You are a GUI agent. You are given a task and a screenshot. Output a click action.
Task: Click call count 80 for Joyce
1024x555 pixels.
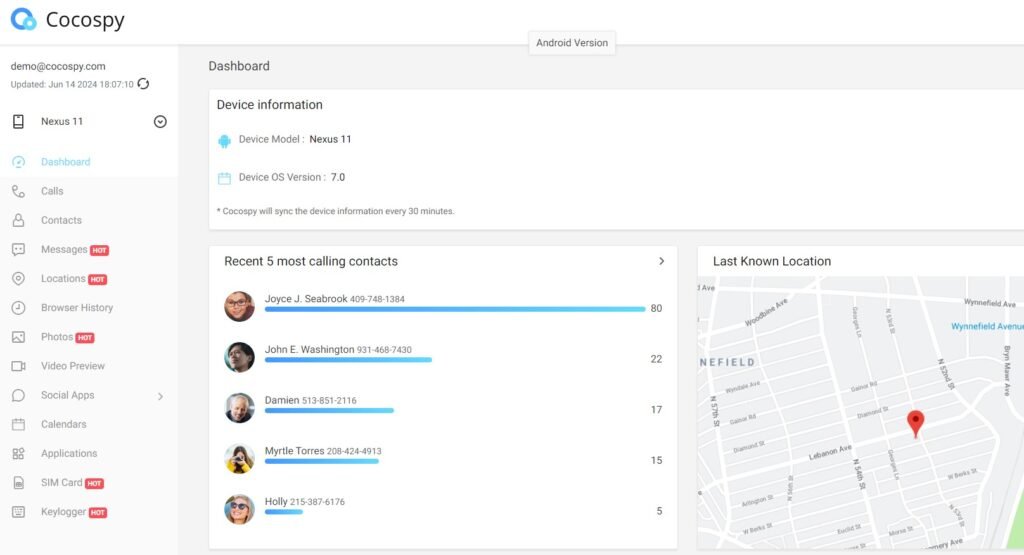(656, 308)
